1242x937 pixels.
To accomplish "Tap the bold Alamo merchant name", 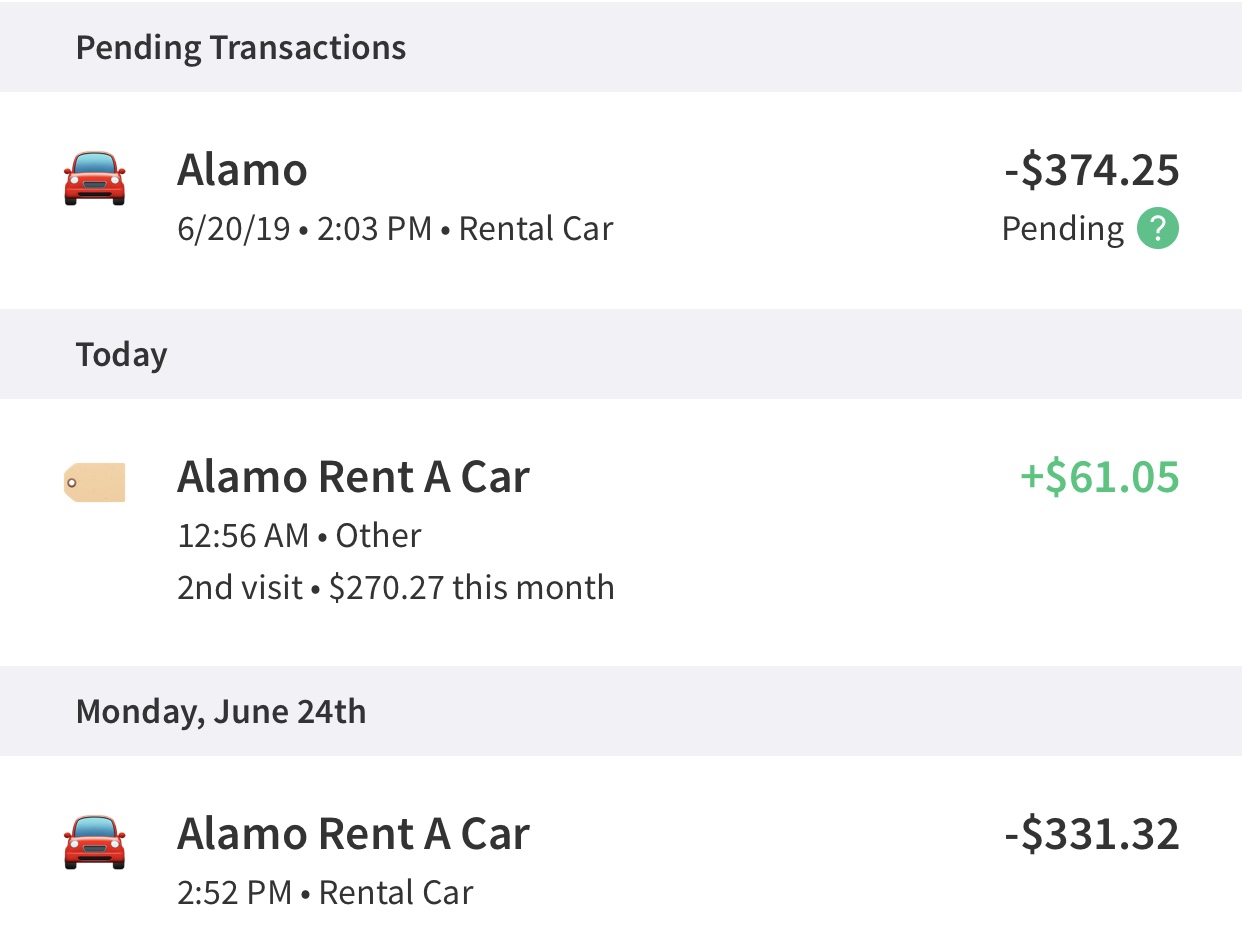I will tap(242, 170).
